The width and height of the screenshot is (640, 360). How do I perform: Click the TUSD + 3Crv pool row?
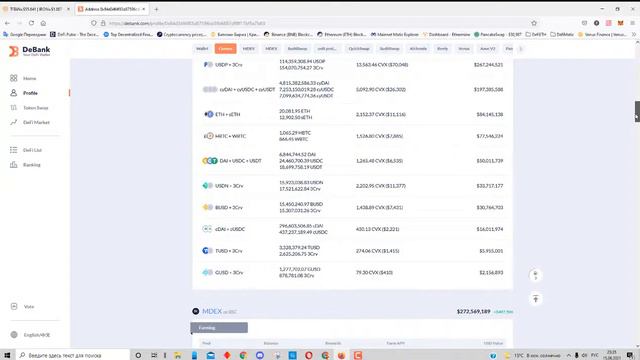(352, 251)
